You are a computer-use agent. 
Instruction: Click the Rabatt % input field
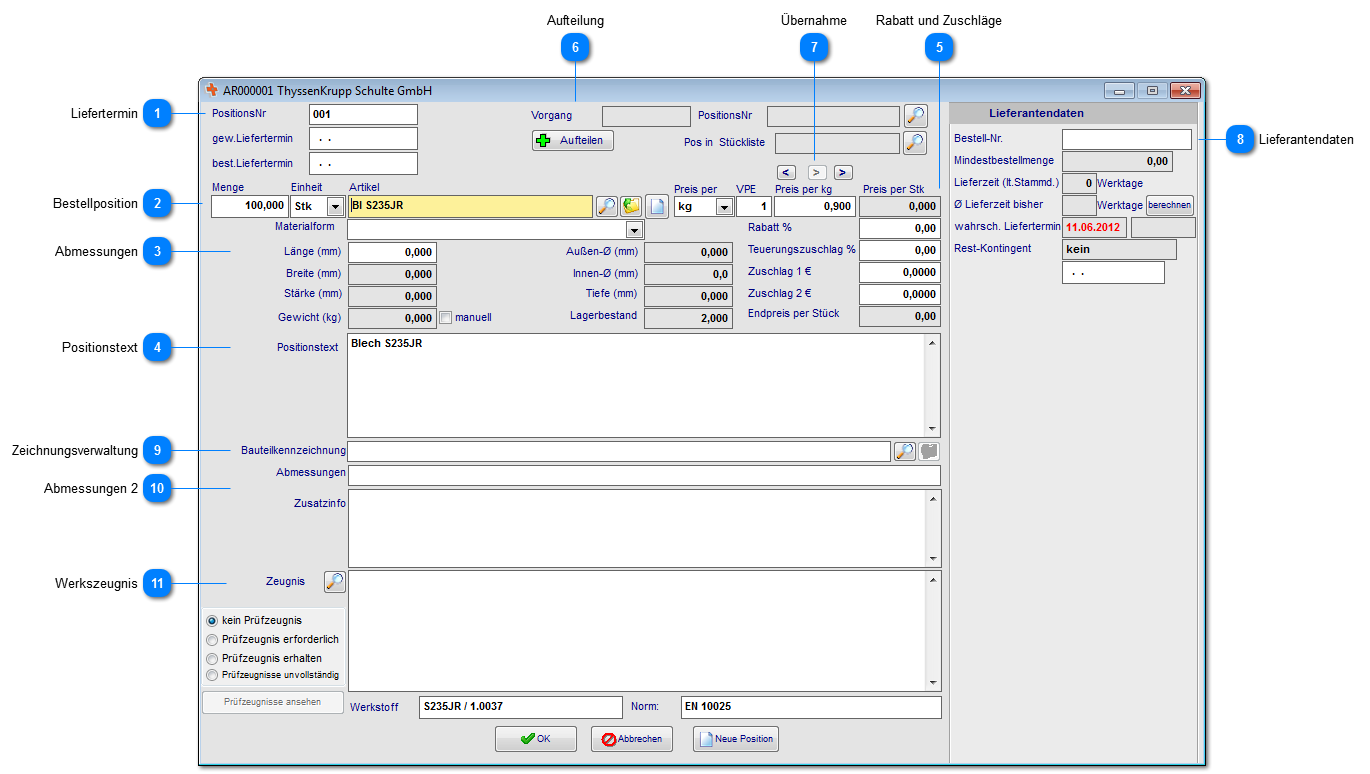(x=900, y=229)
